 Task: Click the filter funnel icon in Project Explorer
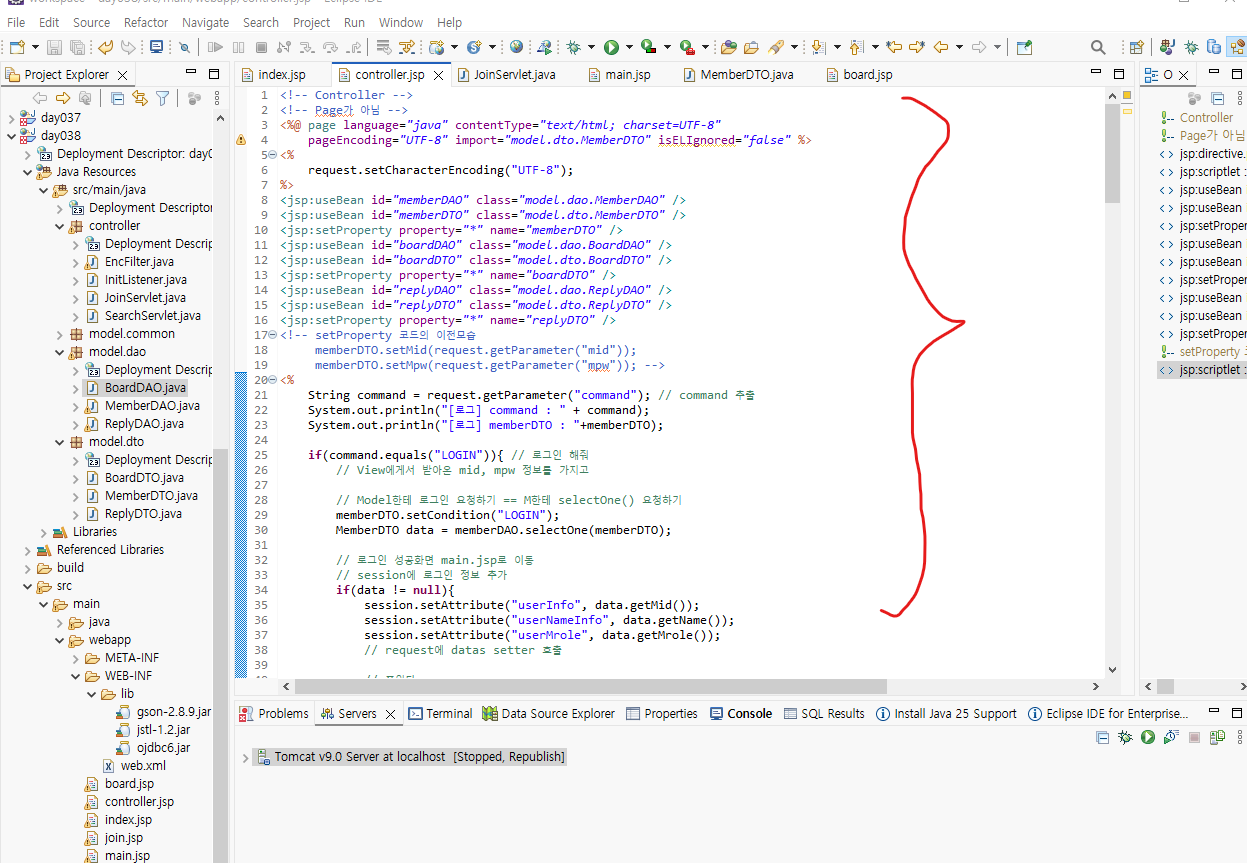tap(162, 98)
